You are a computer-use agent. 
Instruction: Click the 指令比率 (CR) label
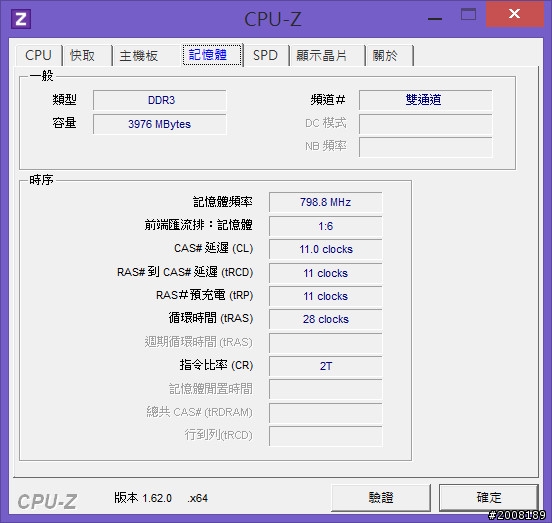216,365
